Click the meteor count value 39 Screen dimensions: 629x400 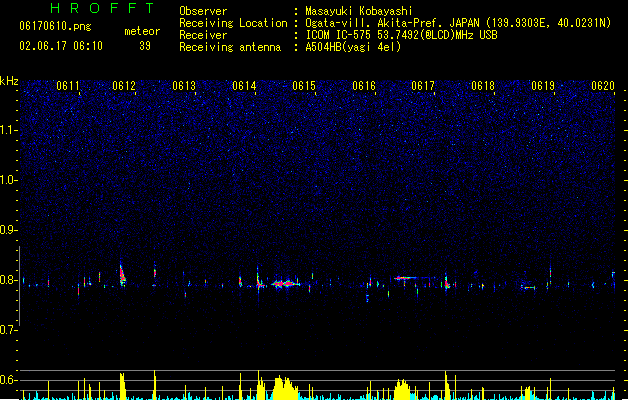click(145, 46)
